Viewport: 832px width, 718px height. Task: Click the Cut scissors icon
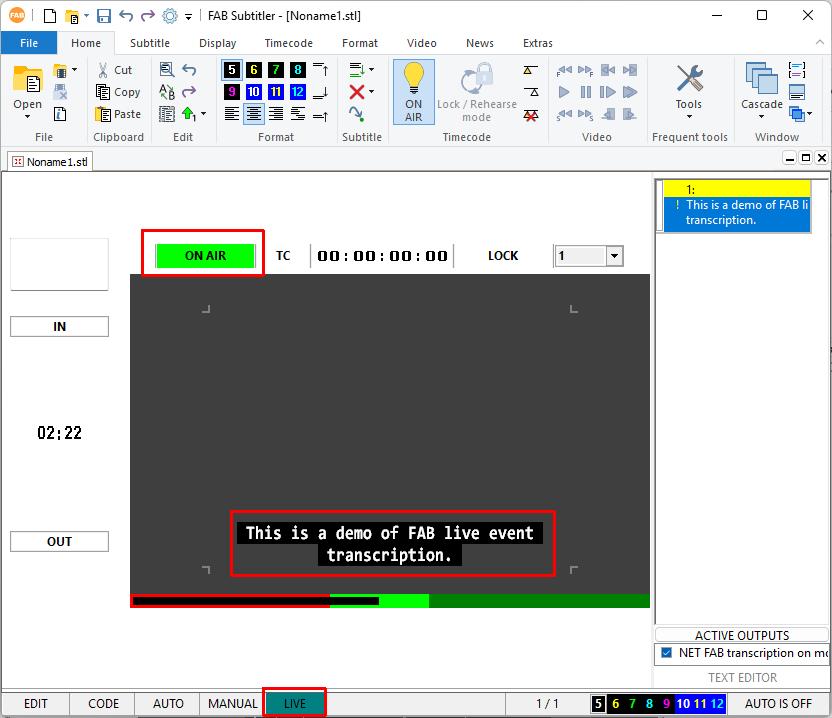pyautogui.click(x=103, y=70)
